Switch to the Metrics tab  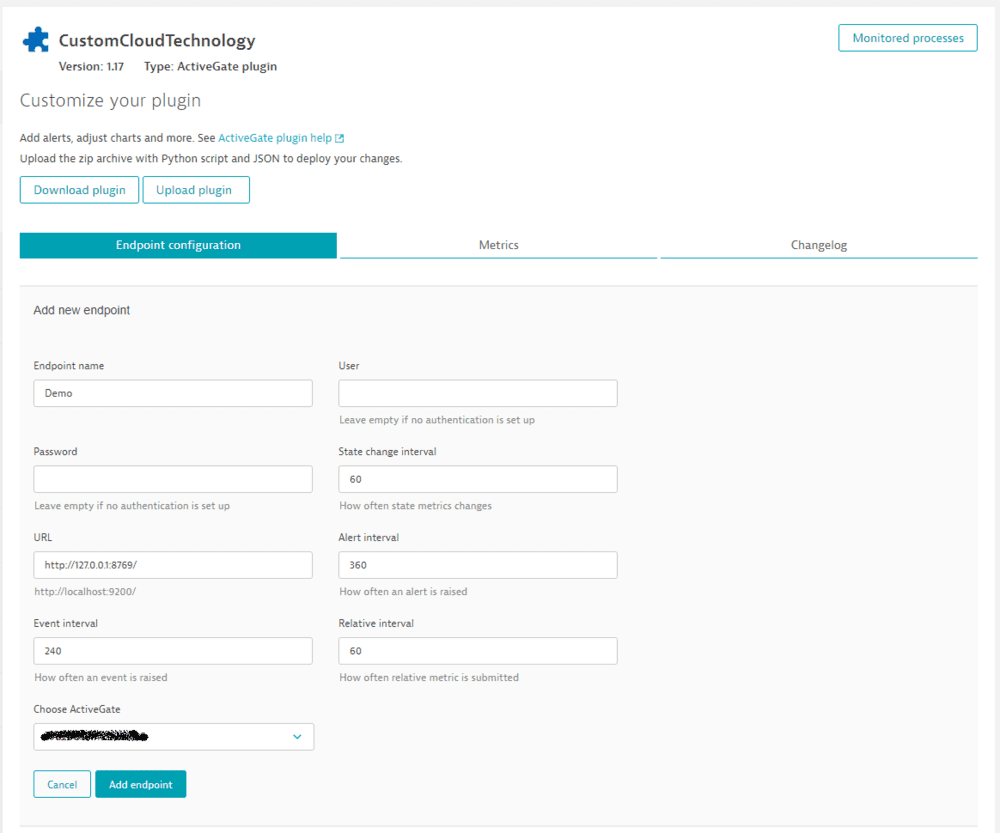[x=498, y=244]
